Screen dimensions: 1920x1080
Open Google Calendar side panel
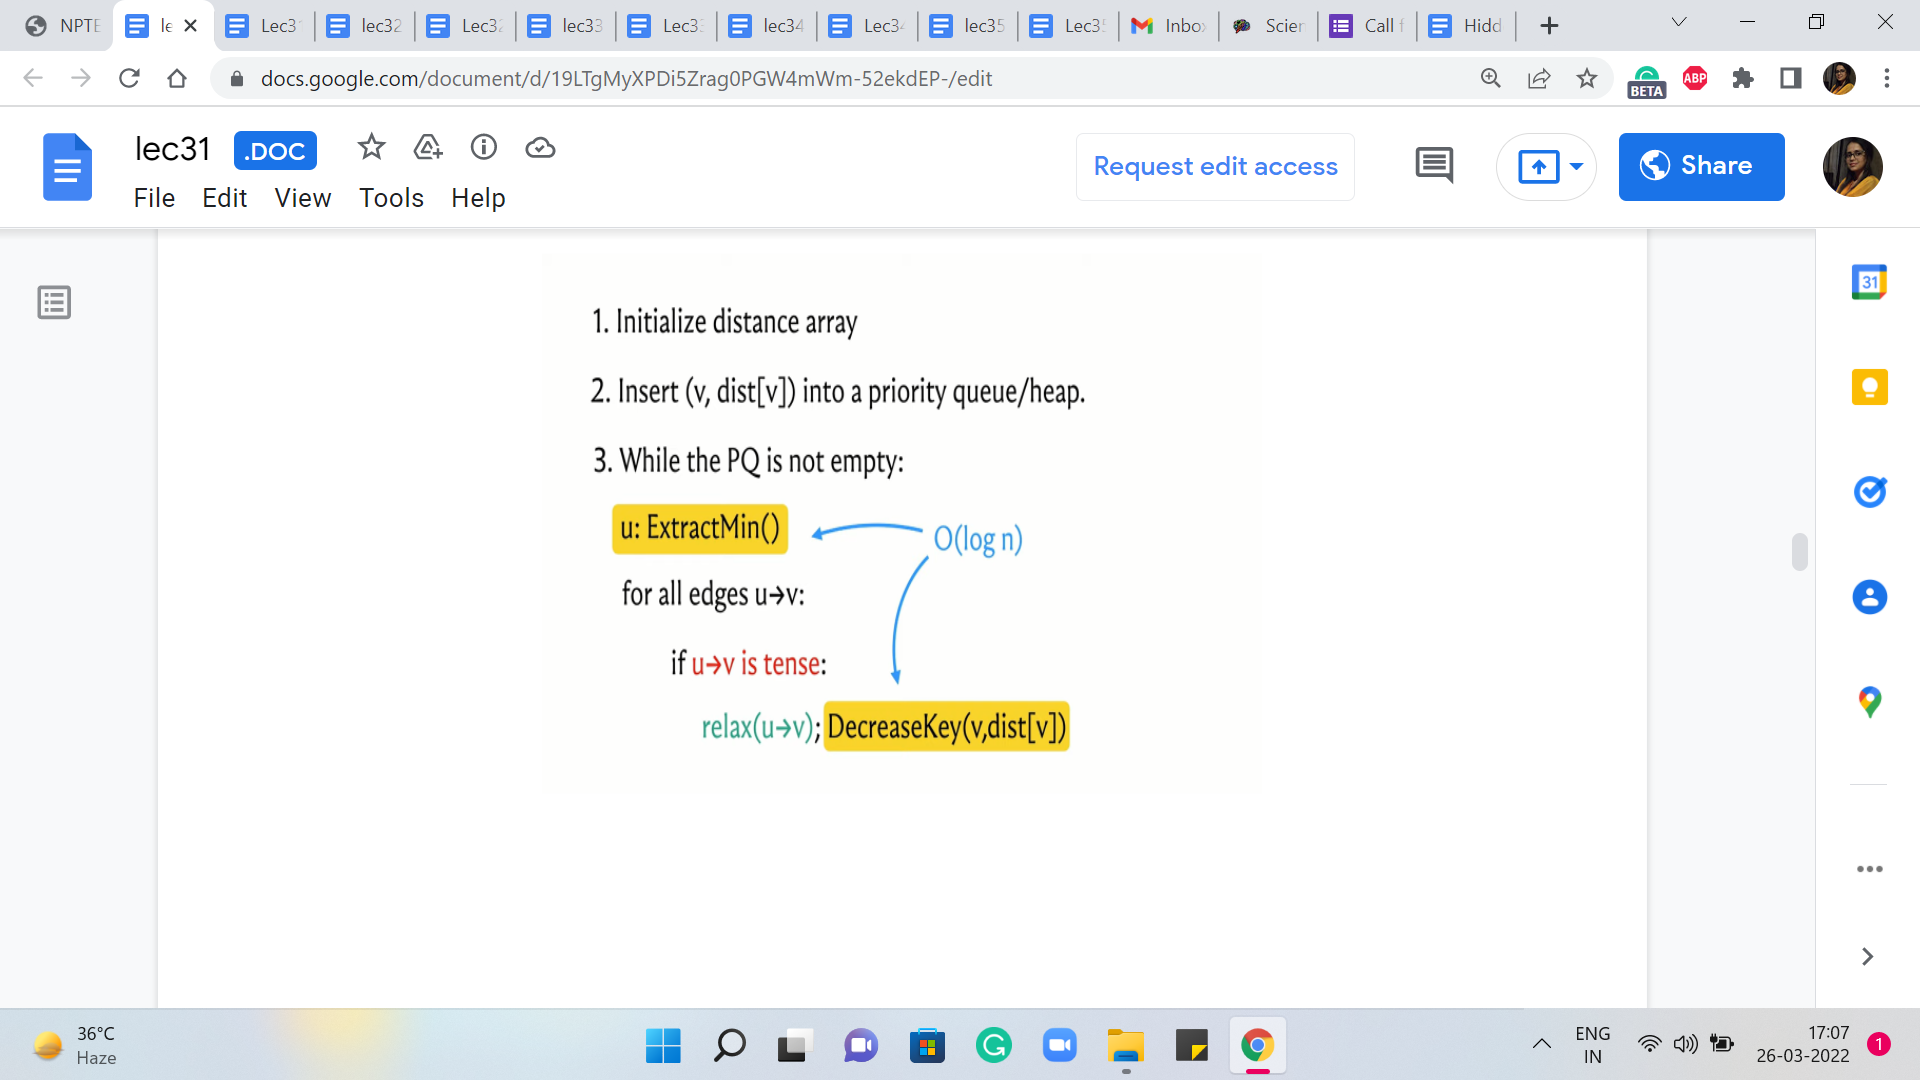tap(1869, 283)
